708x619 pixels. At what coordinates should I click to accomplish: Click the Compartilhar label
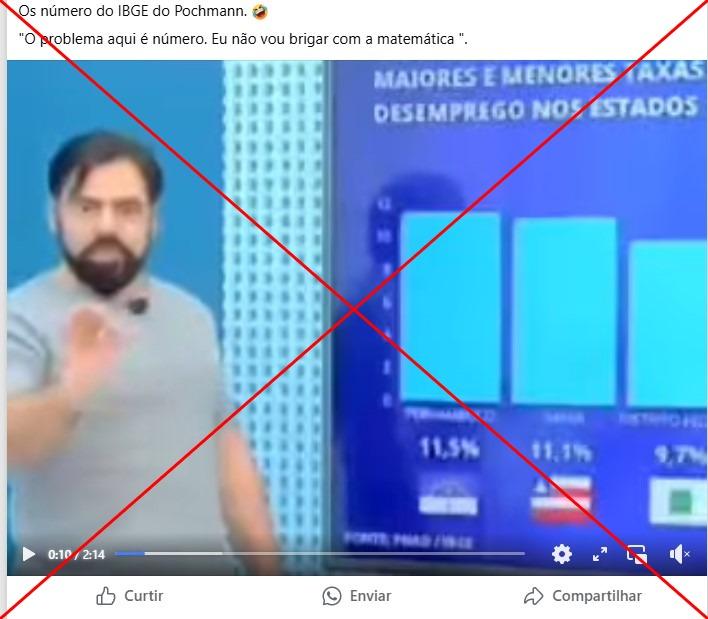click(597, 596)
